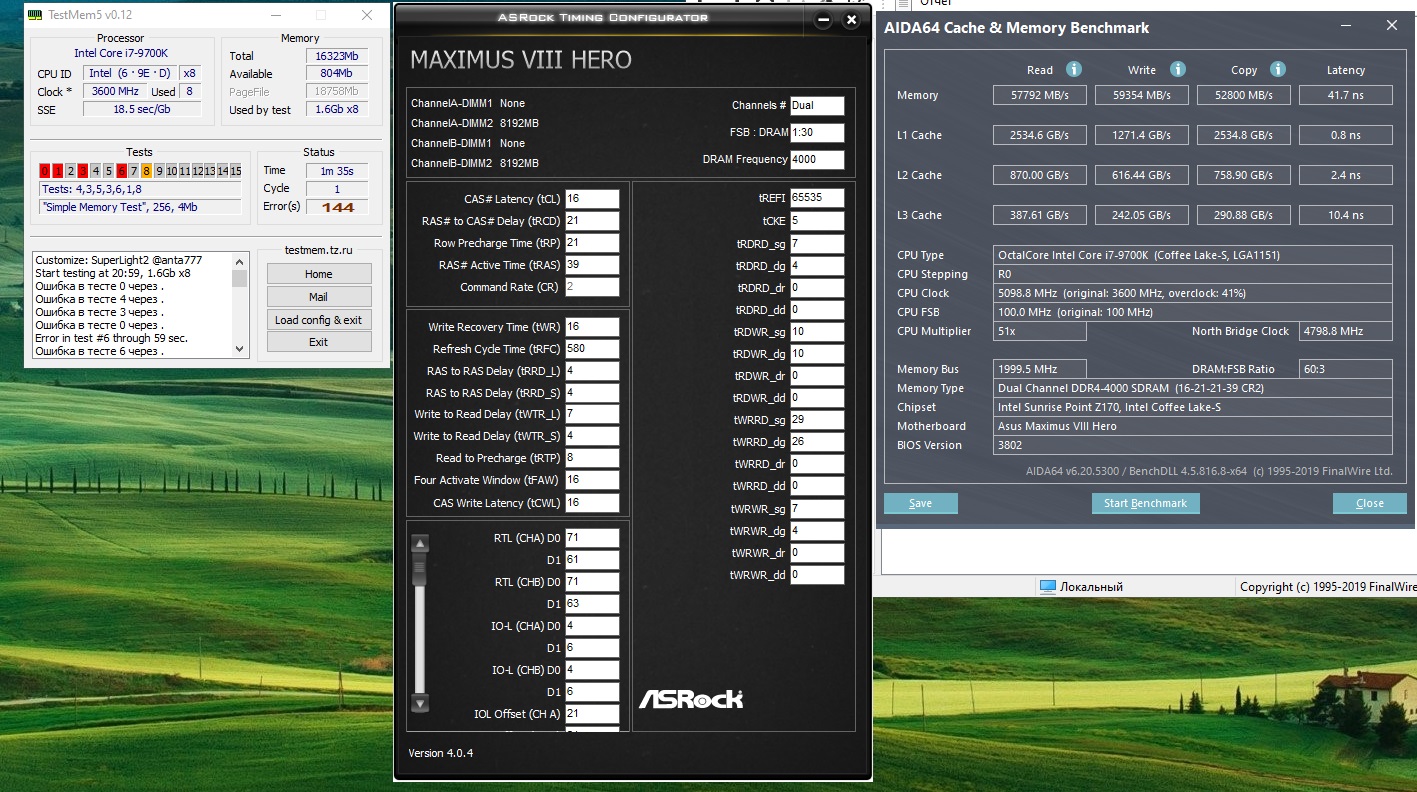This screenshot has width=1417, height=792.
Task: Click the down arrow of ASRock RTL scrollbar
Action: pos(420,703)
